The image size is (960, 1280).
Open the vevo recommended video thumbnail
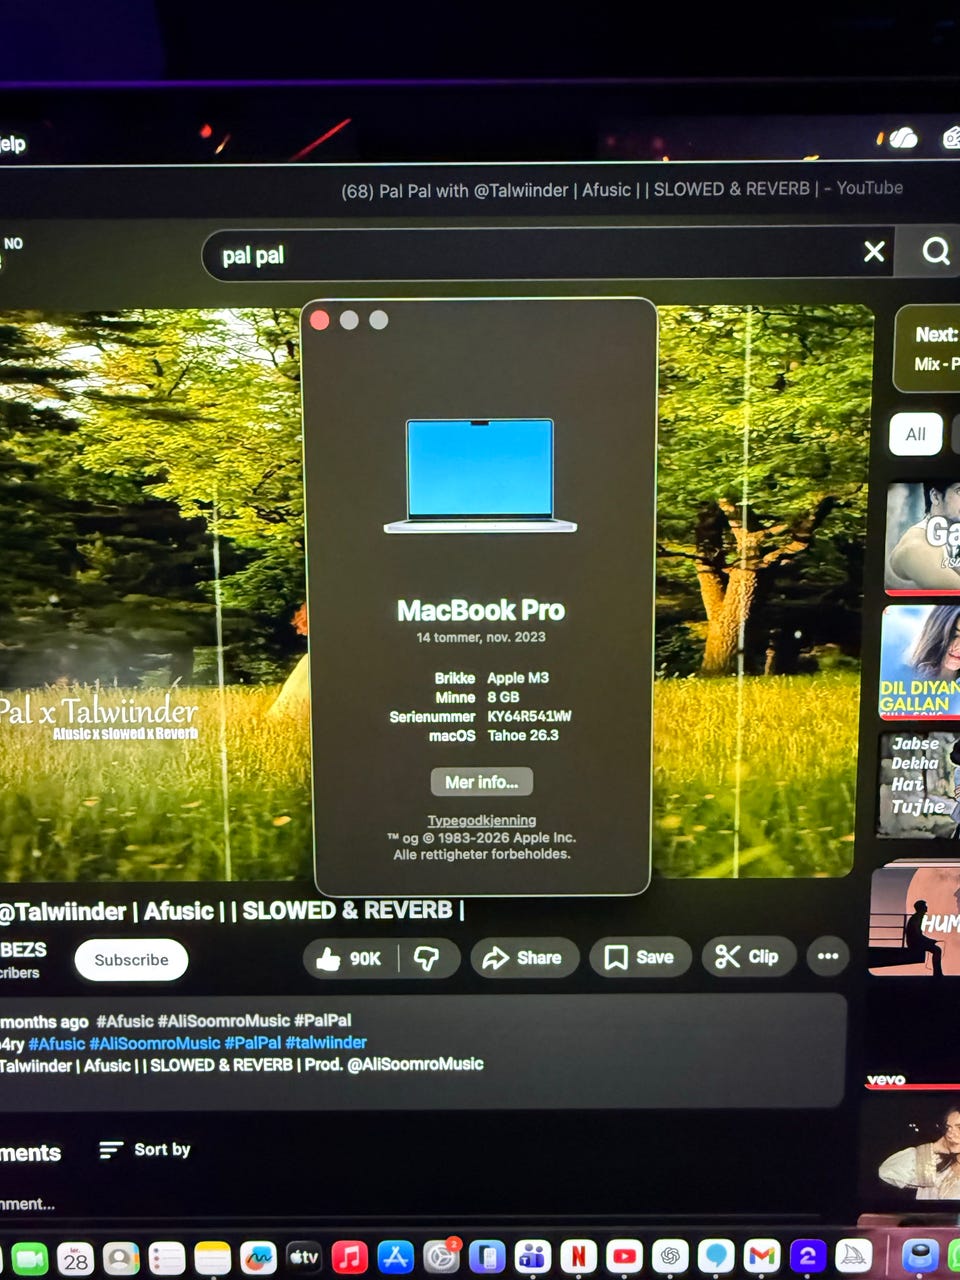pyautogui.click(x=912, y=1145)
